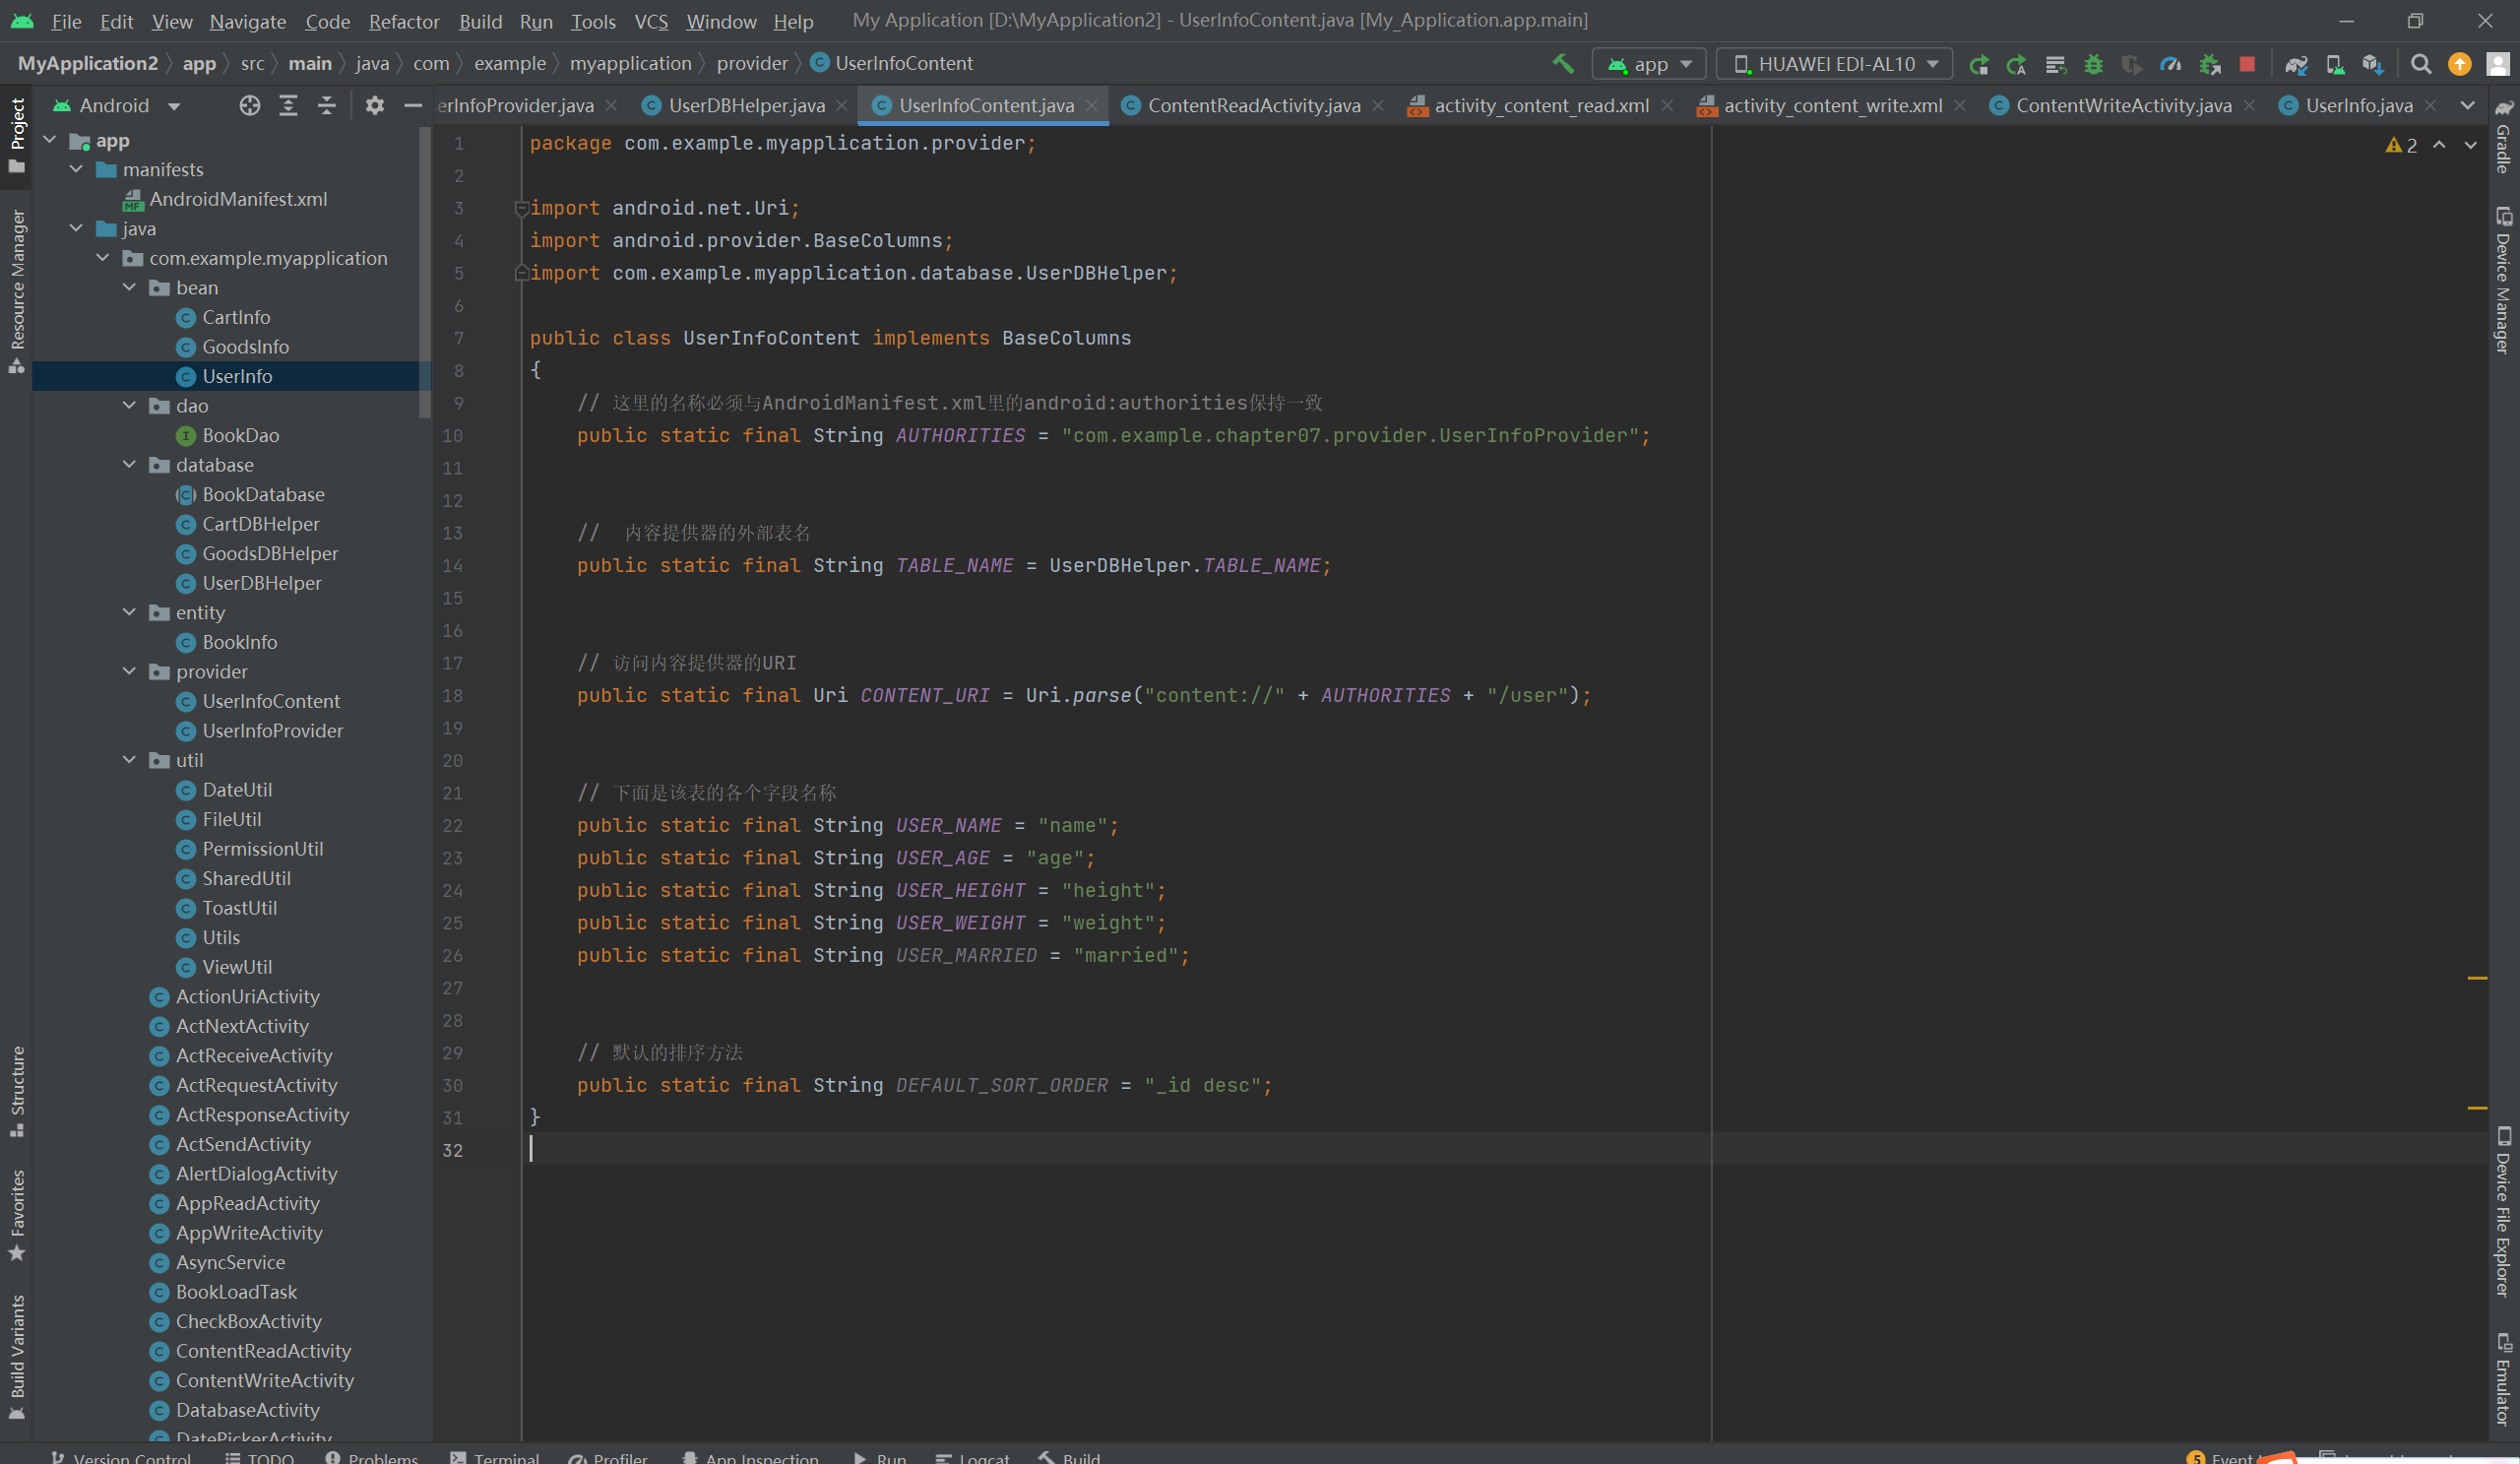This screenshot has width=2520, height=1464.
Task: Open project panel settings gear icon
Action: (x=374, y=106)
